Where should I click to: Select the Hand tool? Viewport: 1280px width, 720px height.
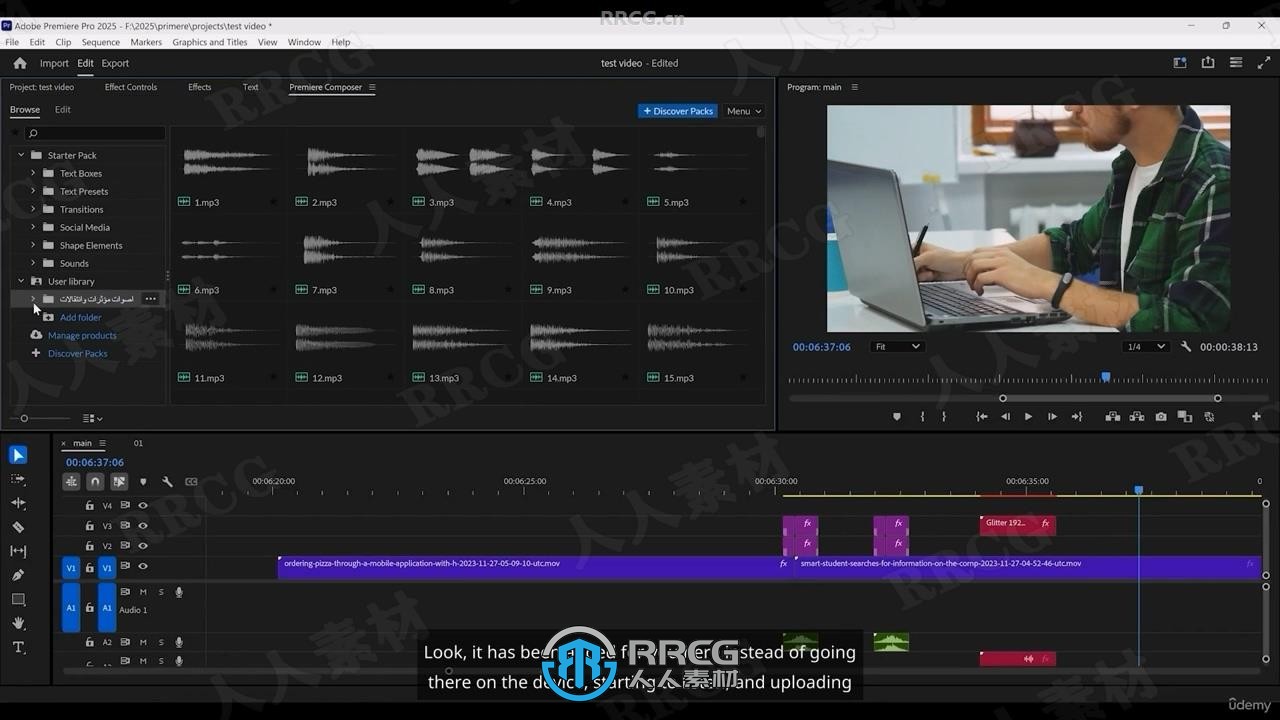(18, 623)
